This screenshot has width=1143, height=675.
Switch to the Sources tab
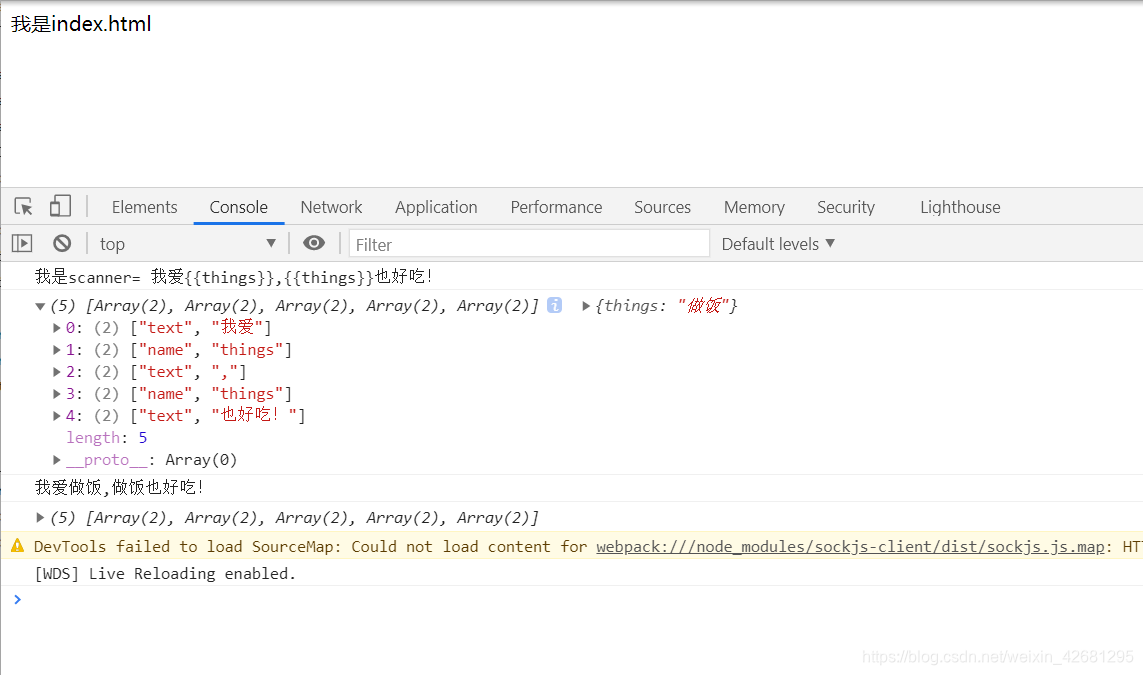point(662,207)
